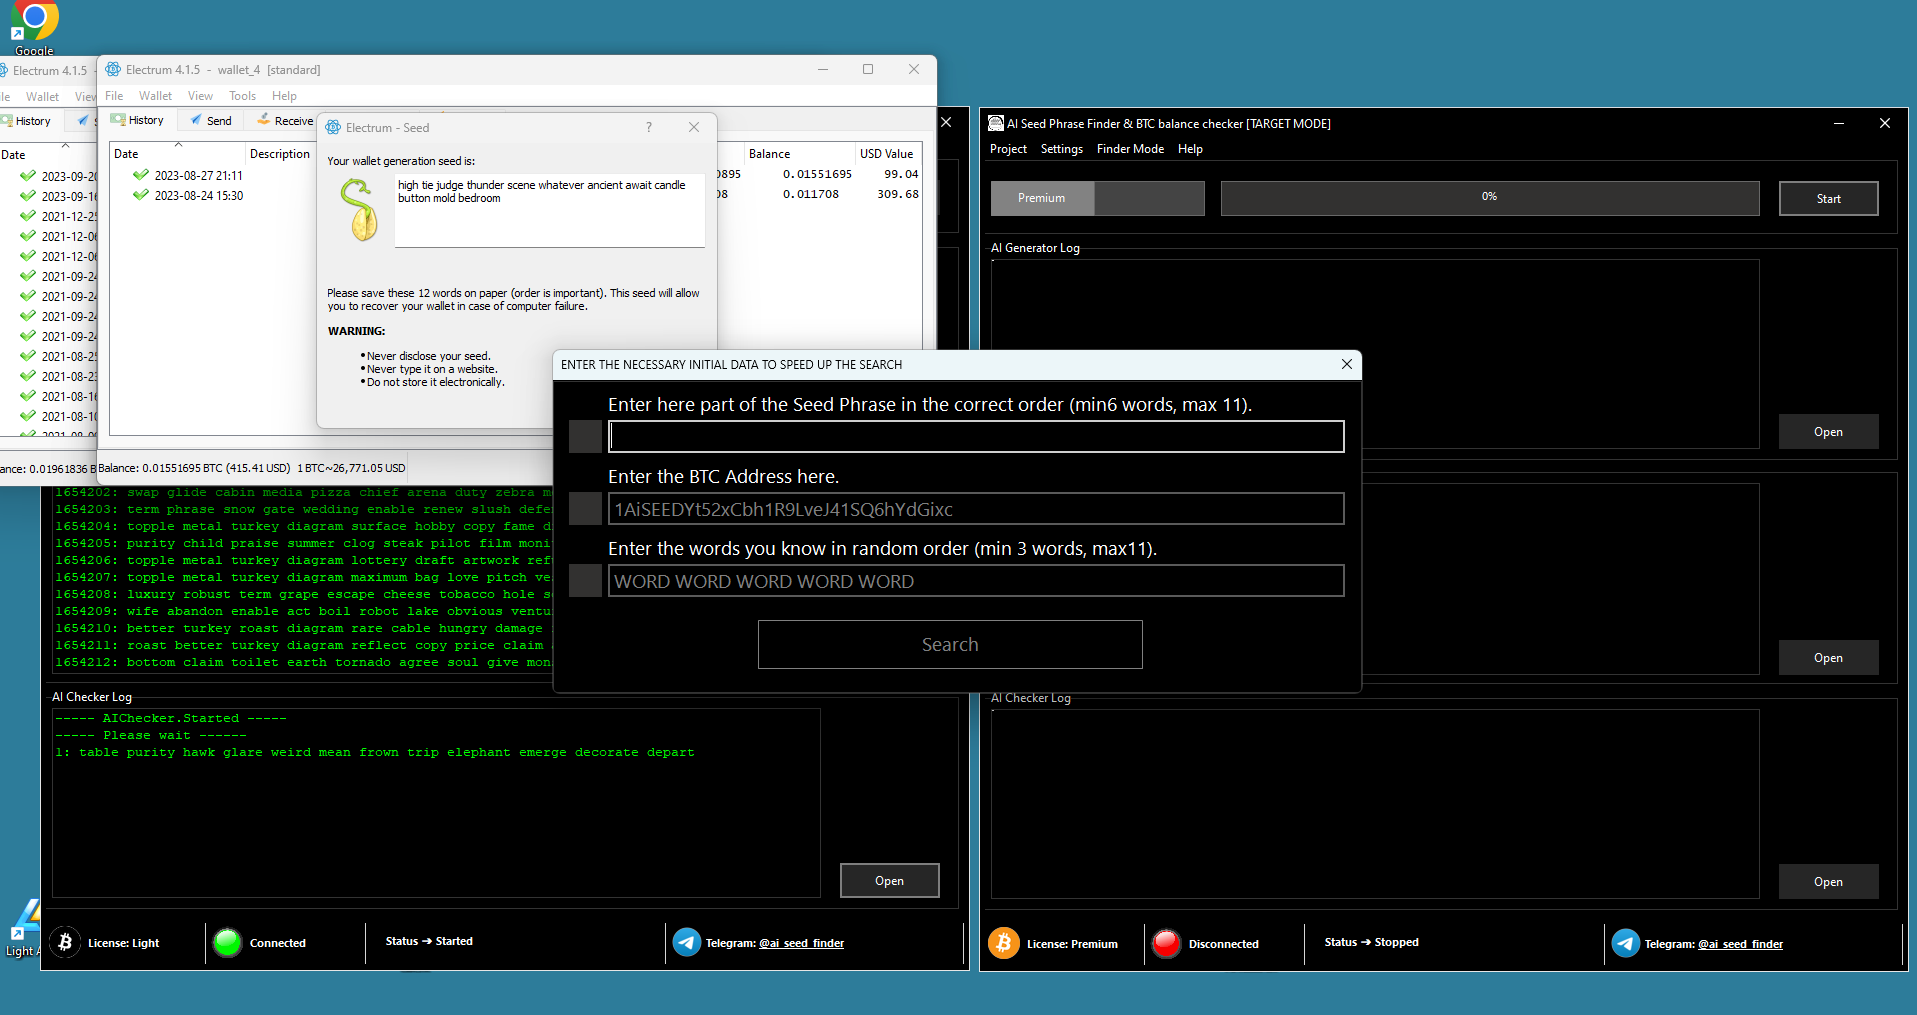Expand the Settings menu in Seed Phrase Finder

click(x=1061, y=149)
